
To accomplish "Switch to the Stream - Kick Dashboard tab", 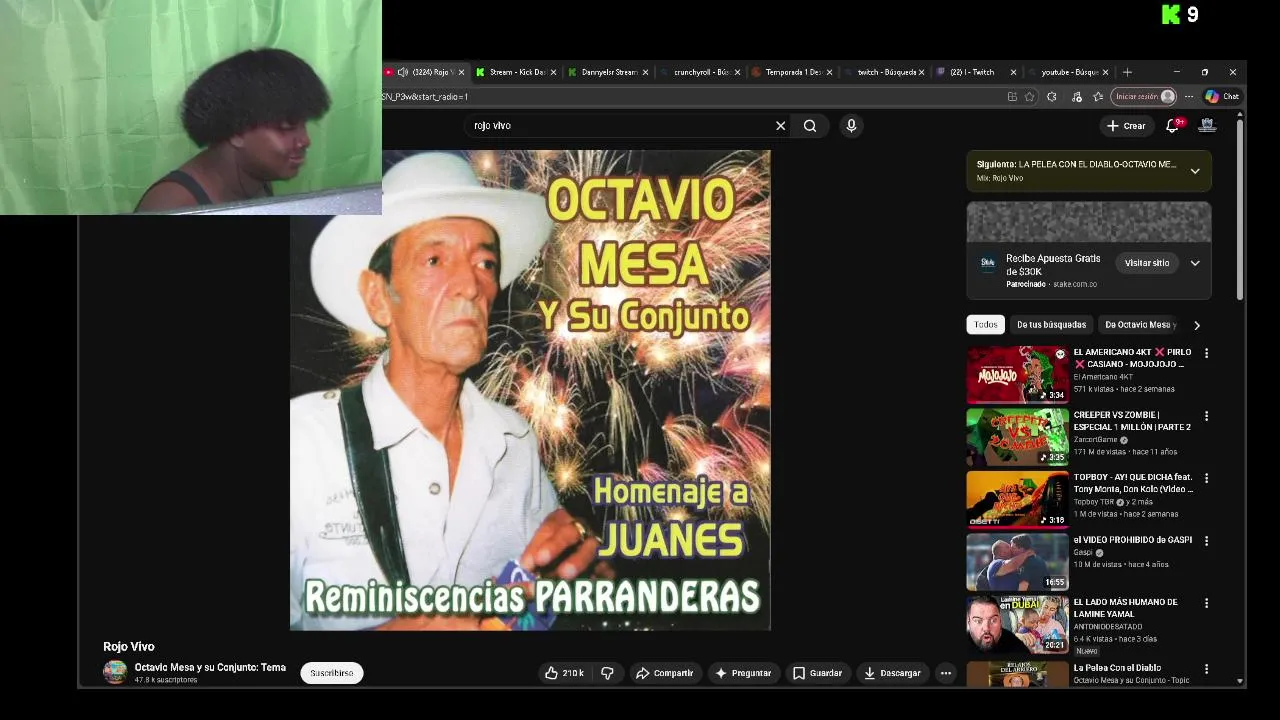I will [516, 72].
